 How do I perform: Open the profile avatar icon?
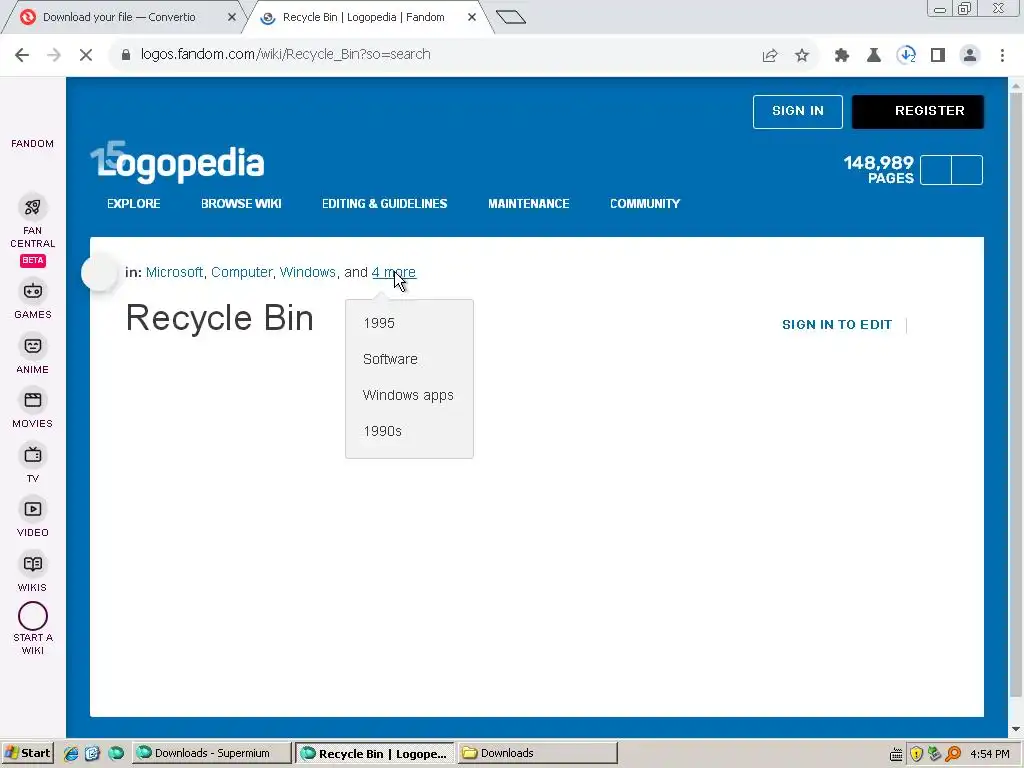click(970, 55)
